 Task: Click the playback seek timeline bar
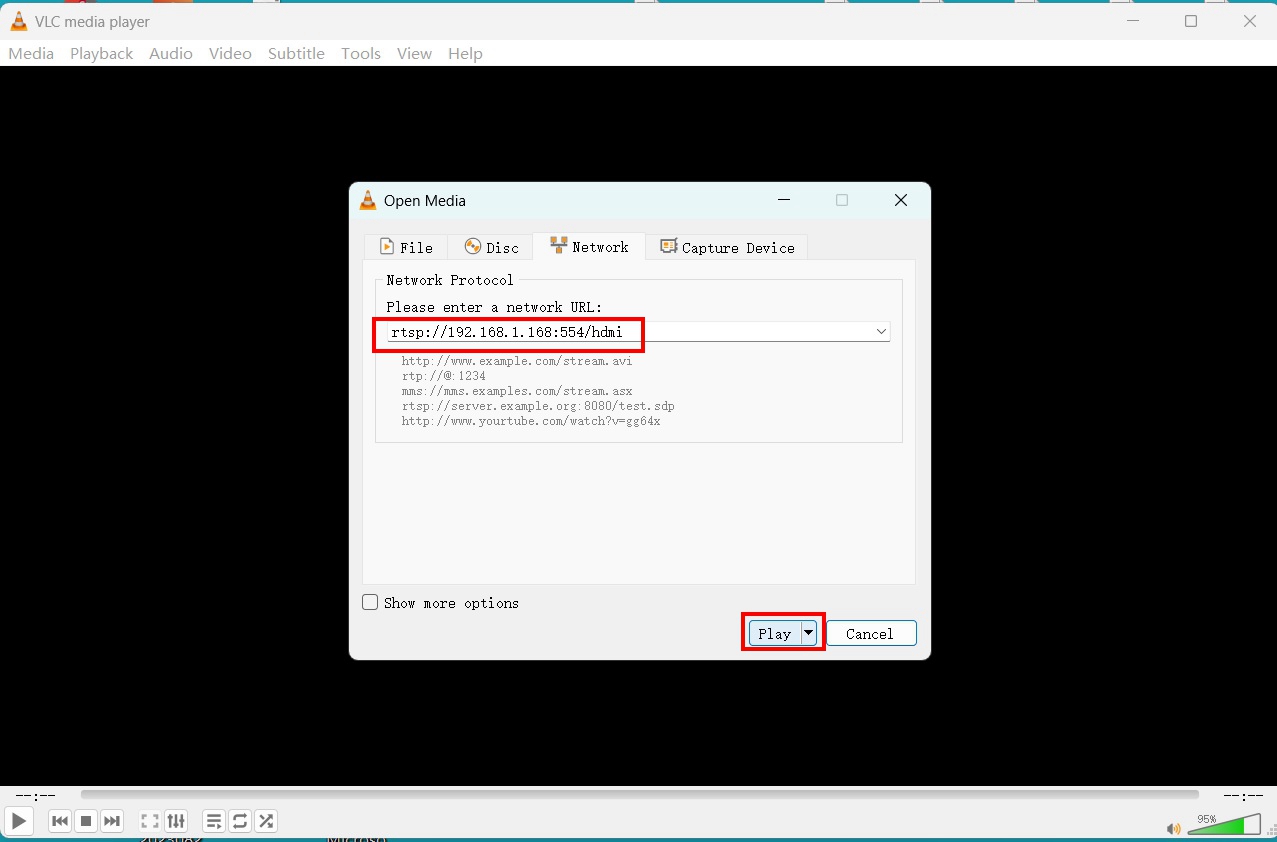[640, 795]
